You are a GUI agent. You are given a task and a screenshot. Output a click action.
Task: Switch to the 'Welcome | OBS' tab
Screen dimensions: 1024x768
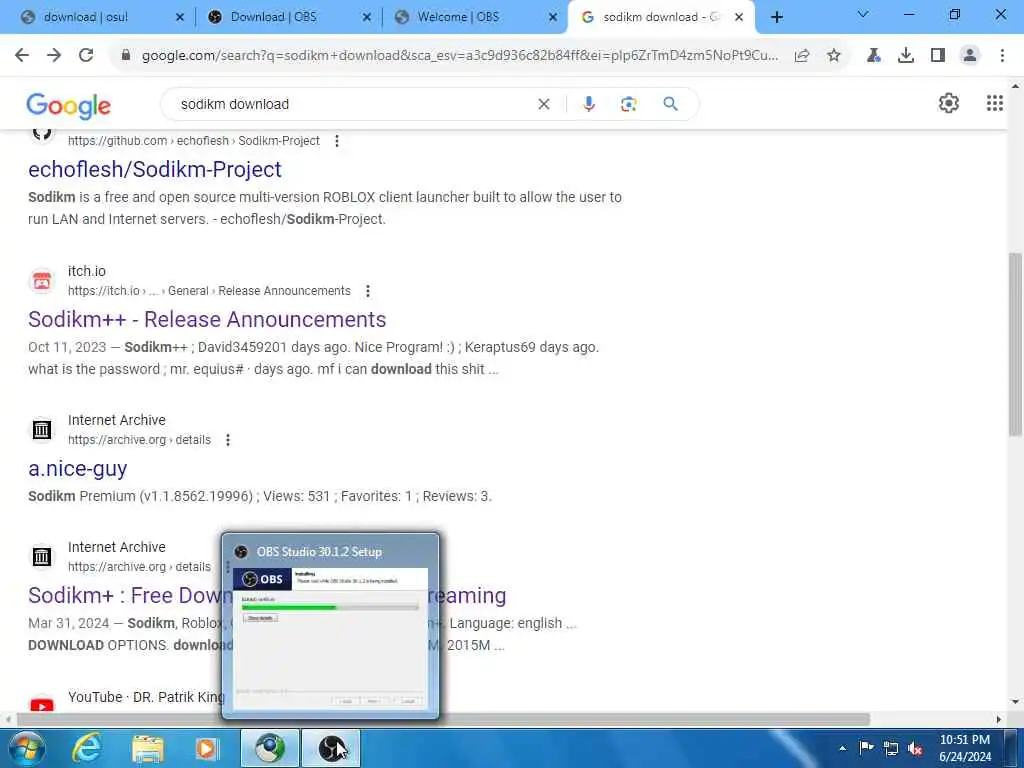pyautogui.click(x=475, y=17)
